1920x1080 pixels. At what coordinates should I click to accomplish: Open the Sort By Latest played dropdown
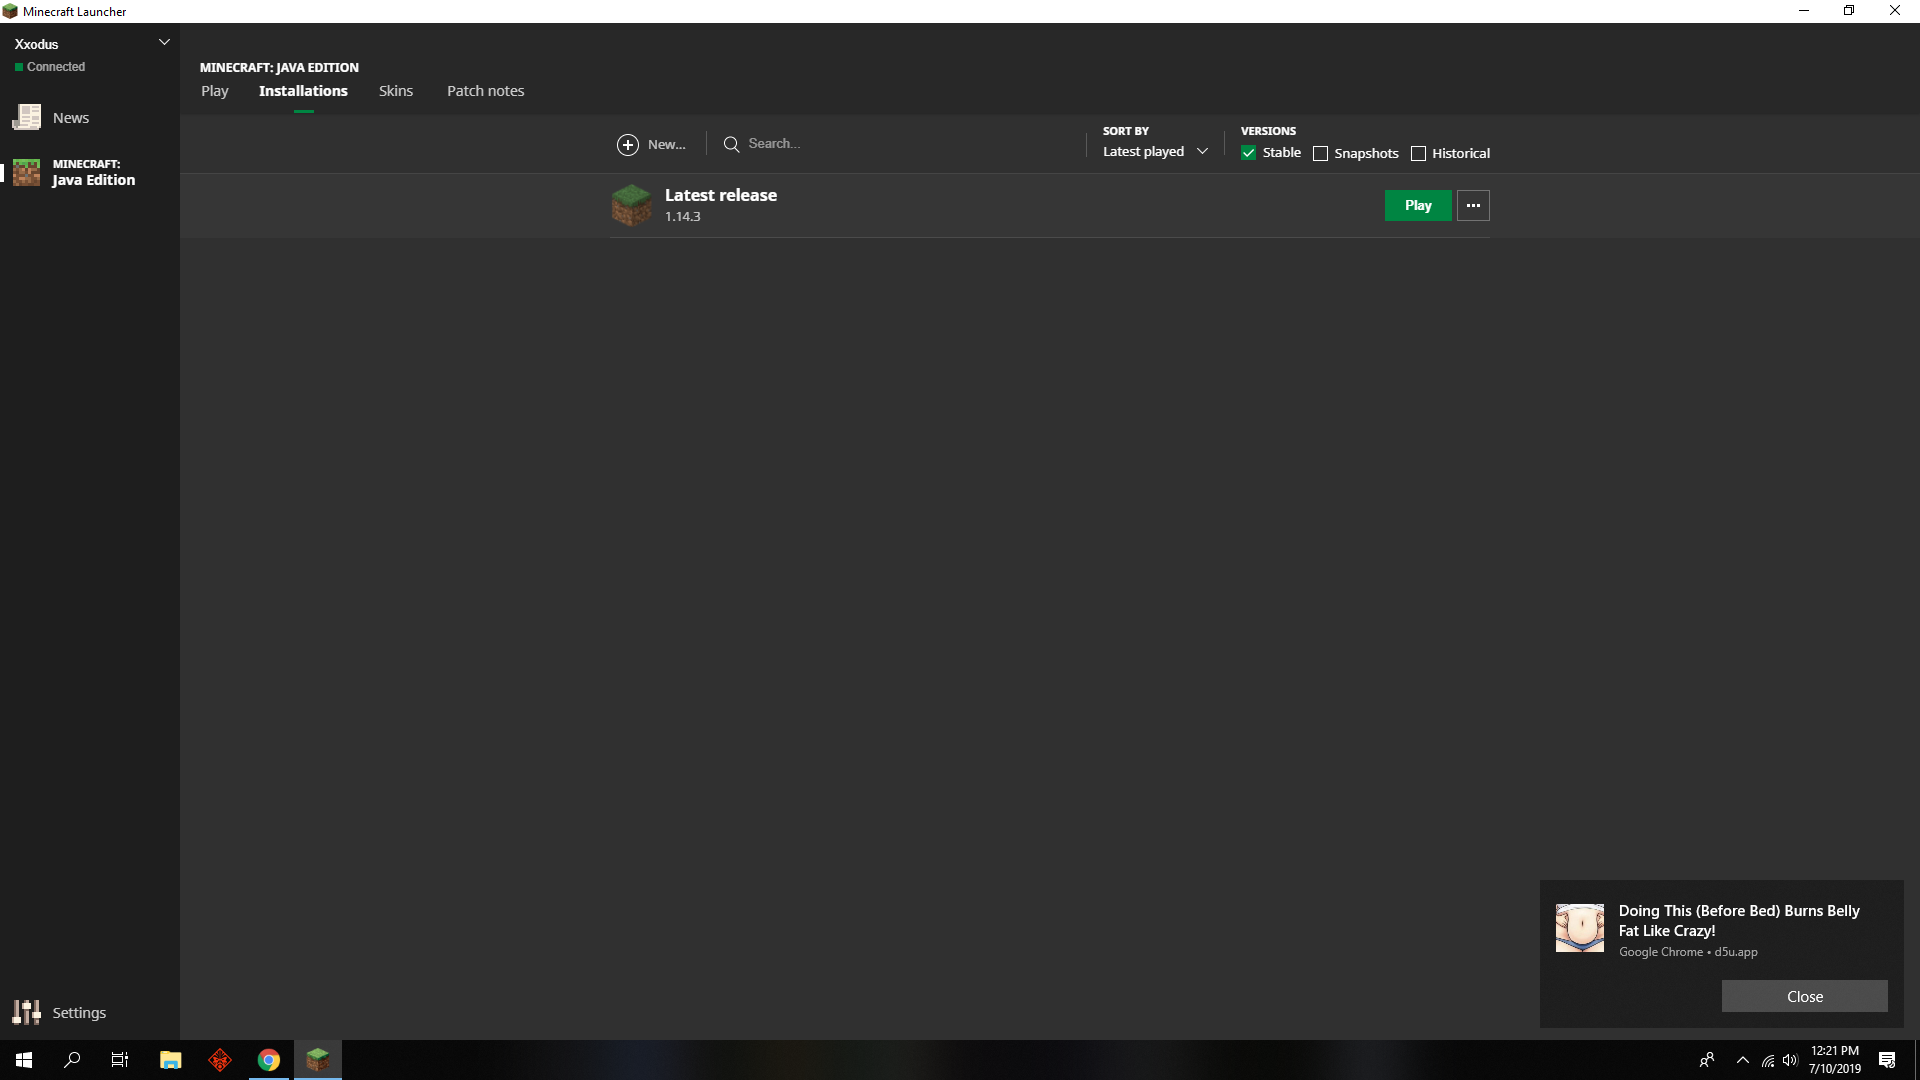[x=1155, y=152]
